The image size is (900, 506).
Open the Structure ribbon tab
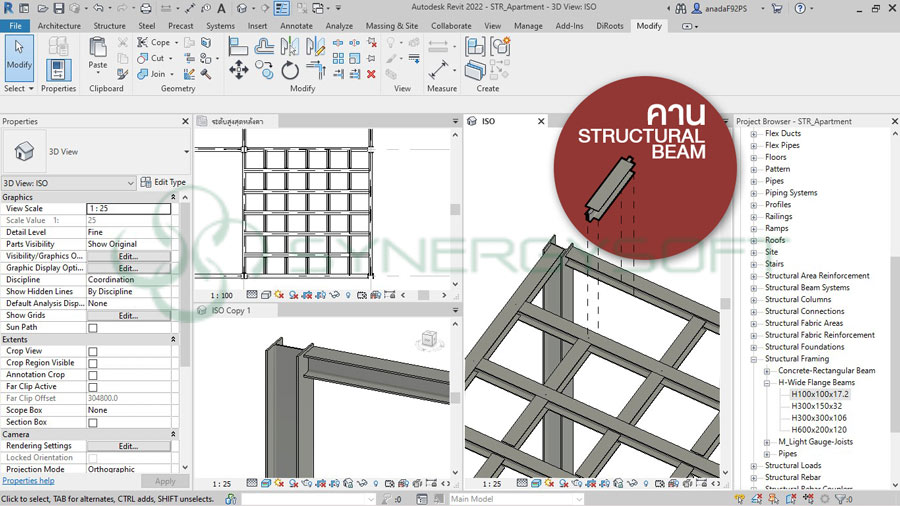[x=109, y=26]
